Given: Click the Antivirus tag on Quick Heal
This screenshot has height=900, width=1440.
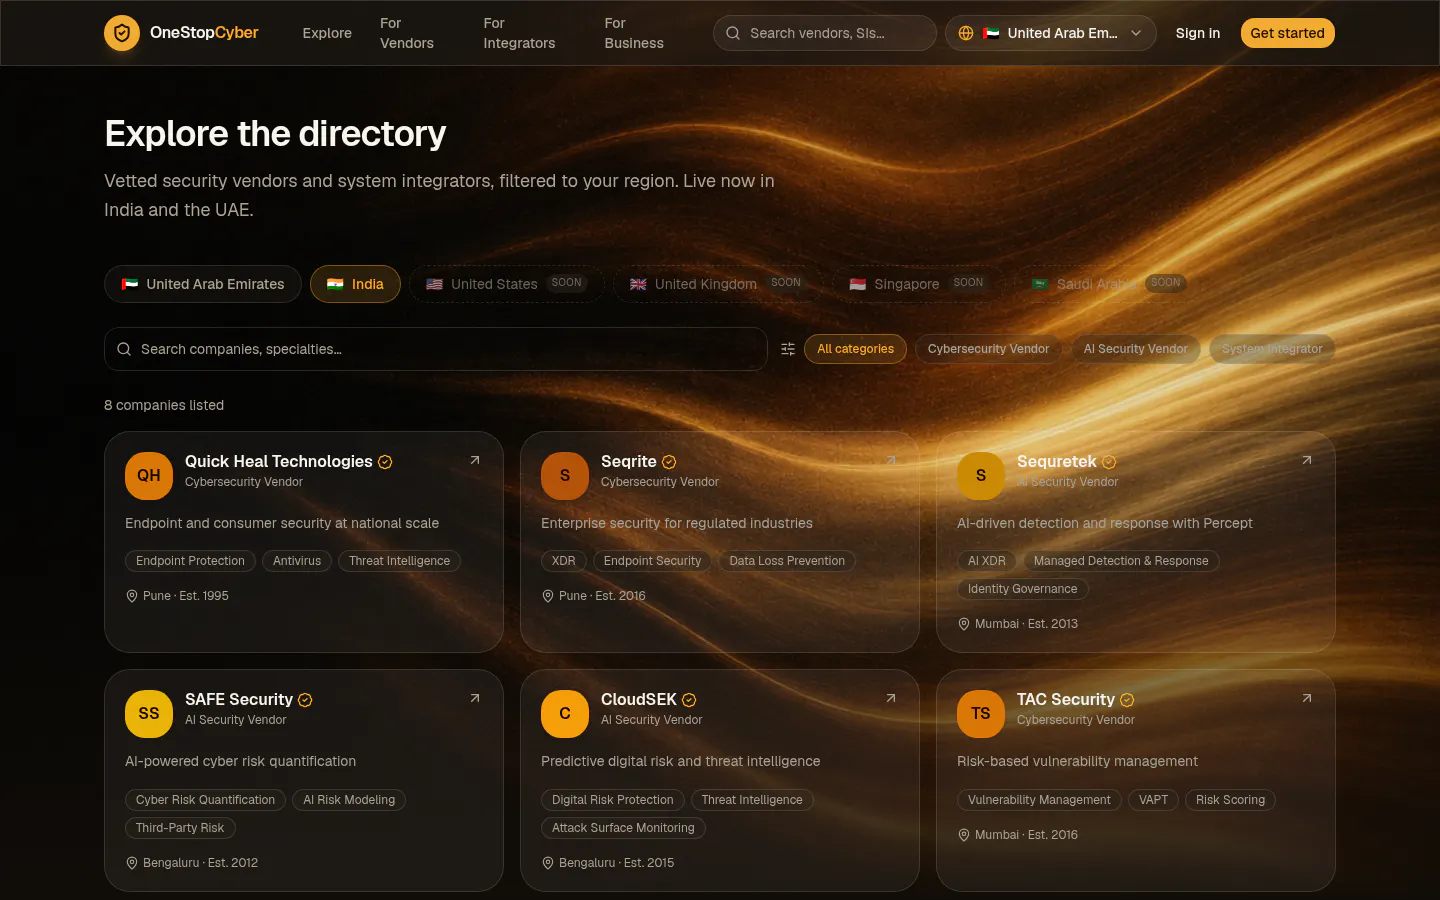Looking at the screenshot, I should [297, 561].
